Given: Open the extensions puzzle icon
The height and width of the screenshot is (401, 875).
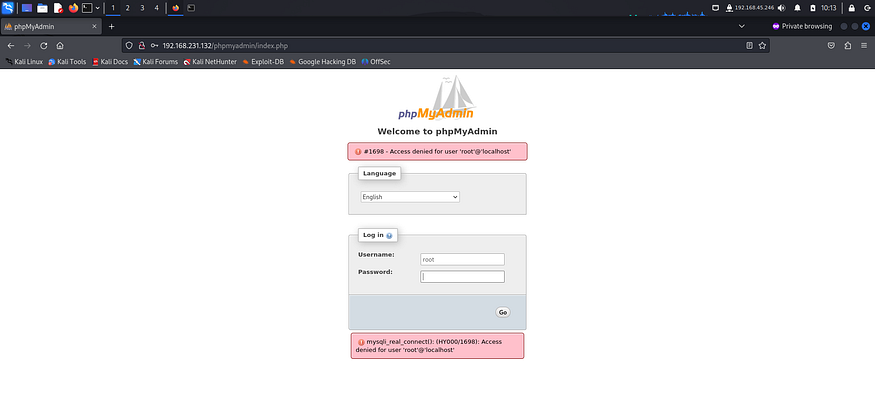Looking at the screenshot, I should (848, 46).
